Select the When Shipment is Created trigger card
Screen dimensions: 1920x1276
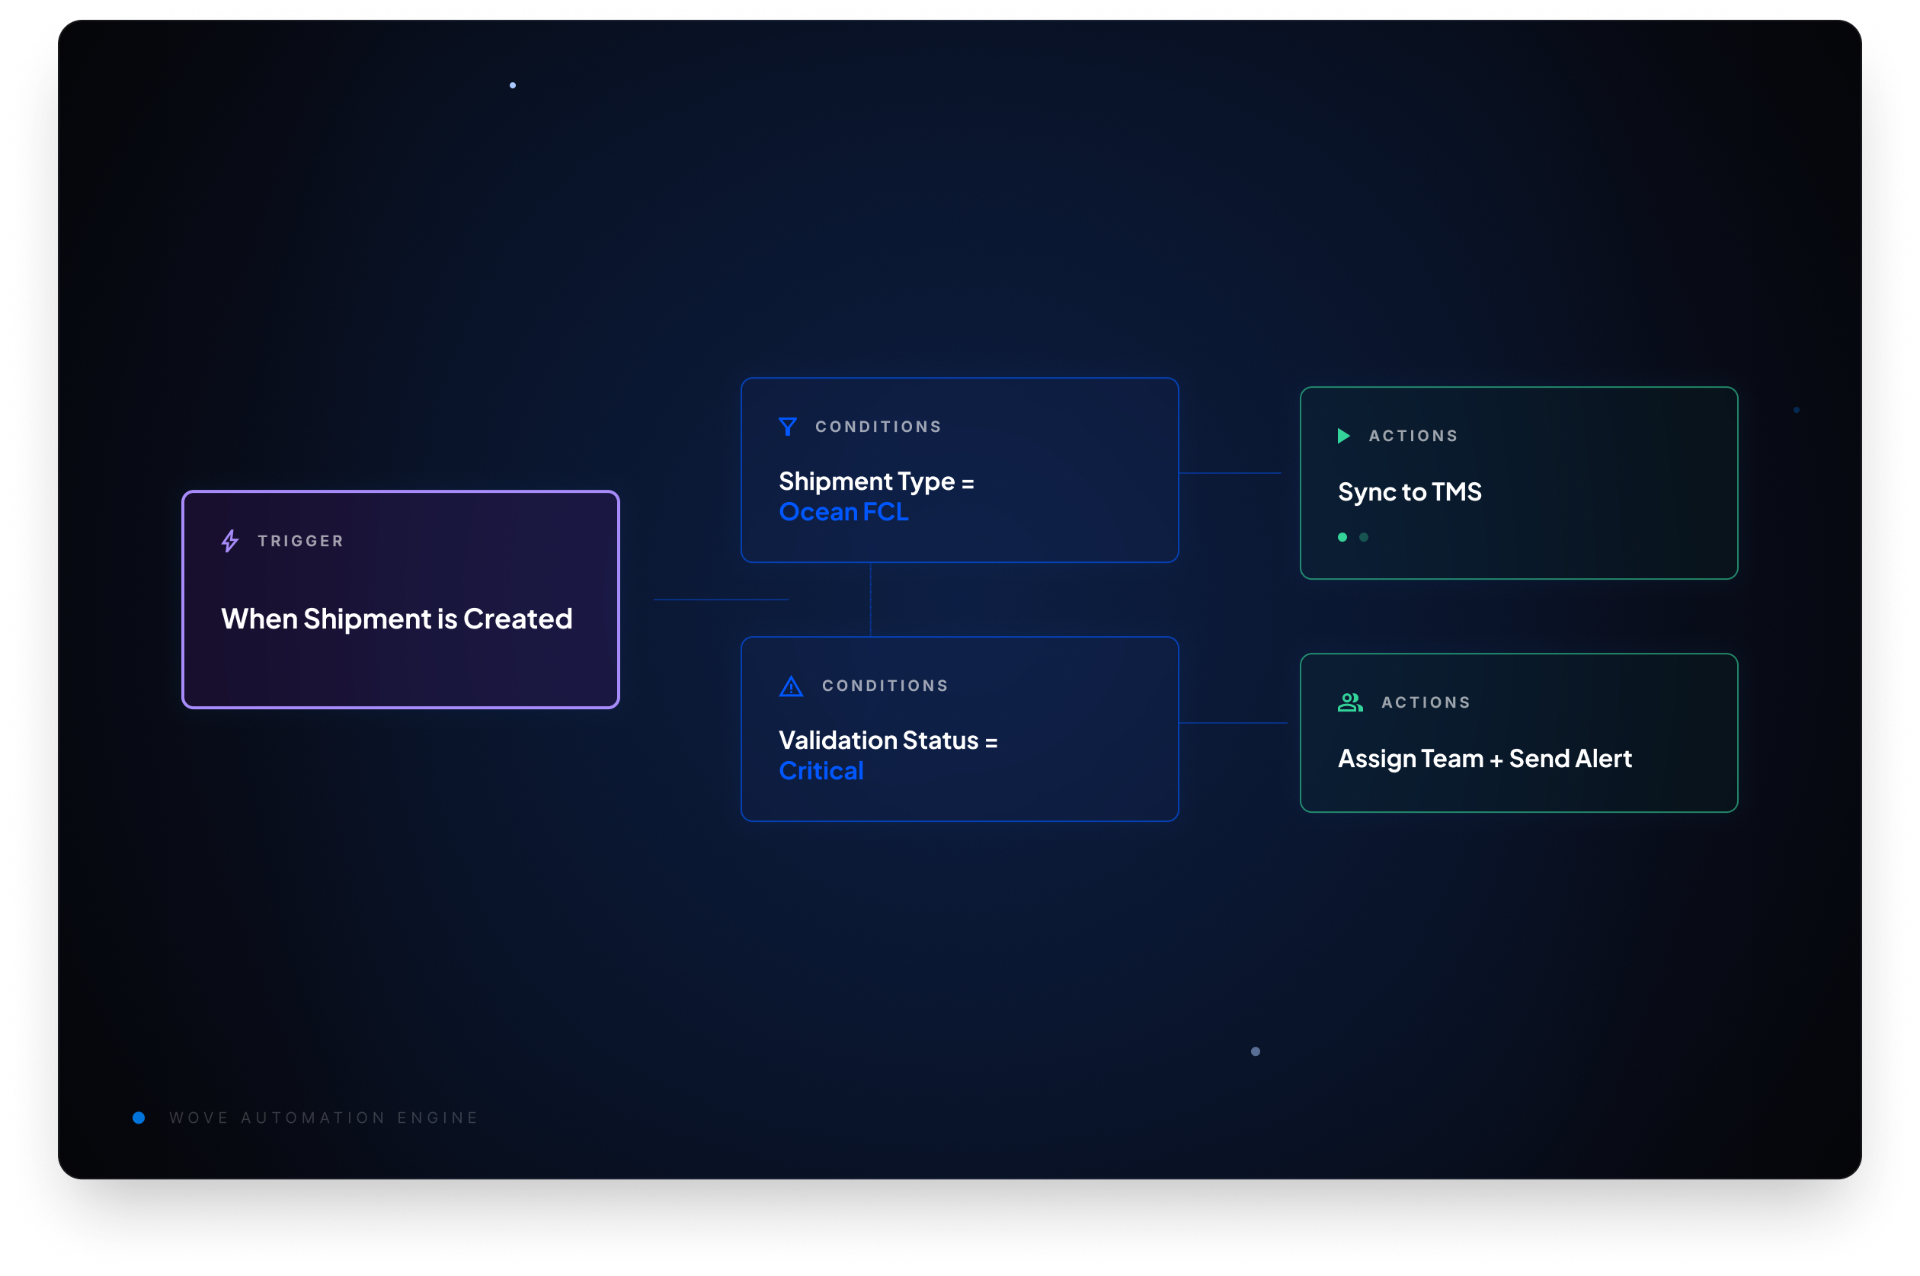coord(399,599)
